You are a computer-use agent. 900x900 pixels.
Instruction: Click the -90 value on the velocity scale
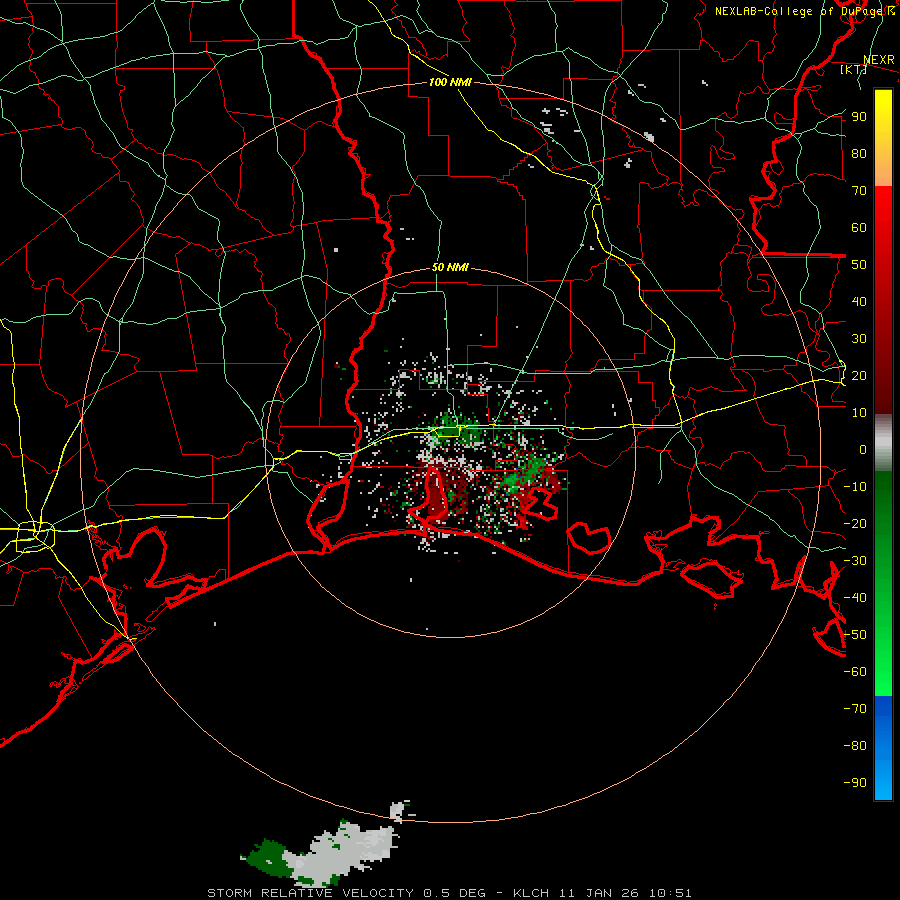coord(855,783)
